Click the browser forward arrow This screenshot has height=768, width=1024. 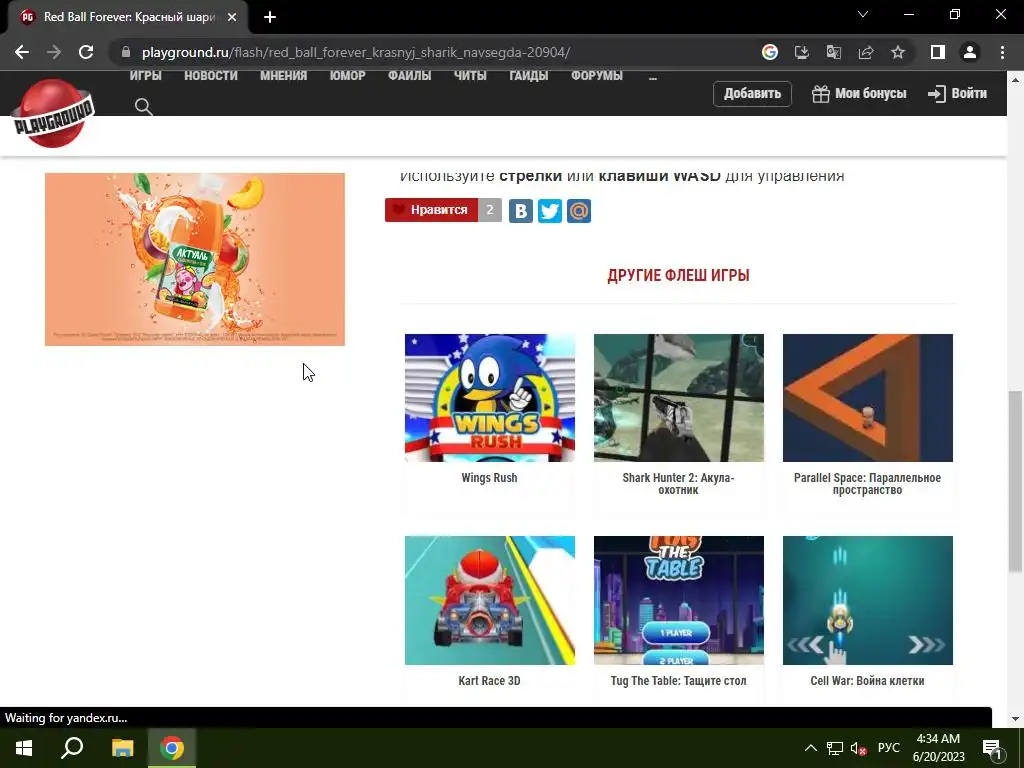click(x=54, y=52)
